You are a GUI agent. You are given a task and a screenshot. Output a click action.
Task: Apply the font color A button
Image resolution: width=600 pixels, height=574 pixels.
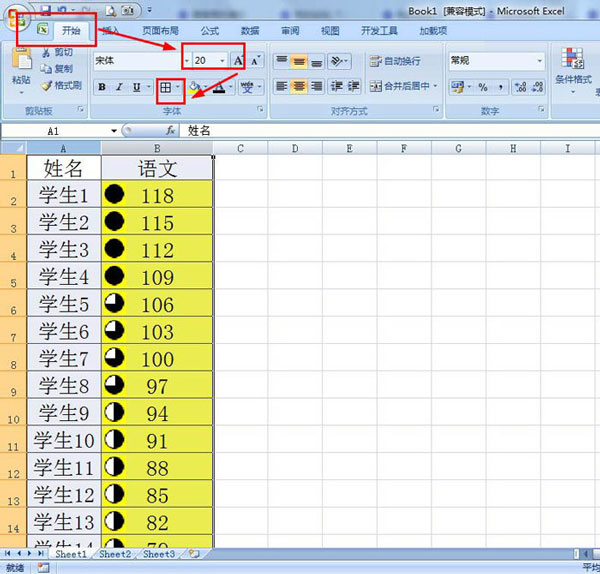pyautogui.click(x=218, y=88)
